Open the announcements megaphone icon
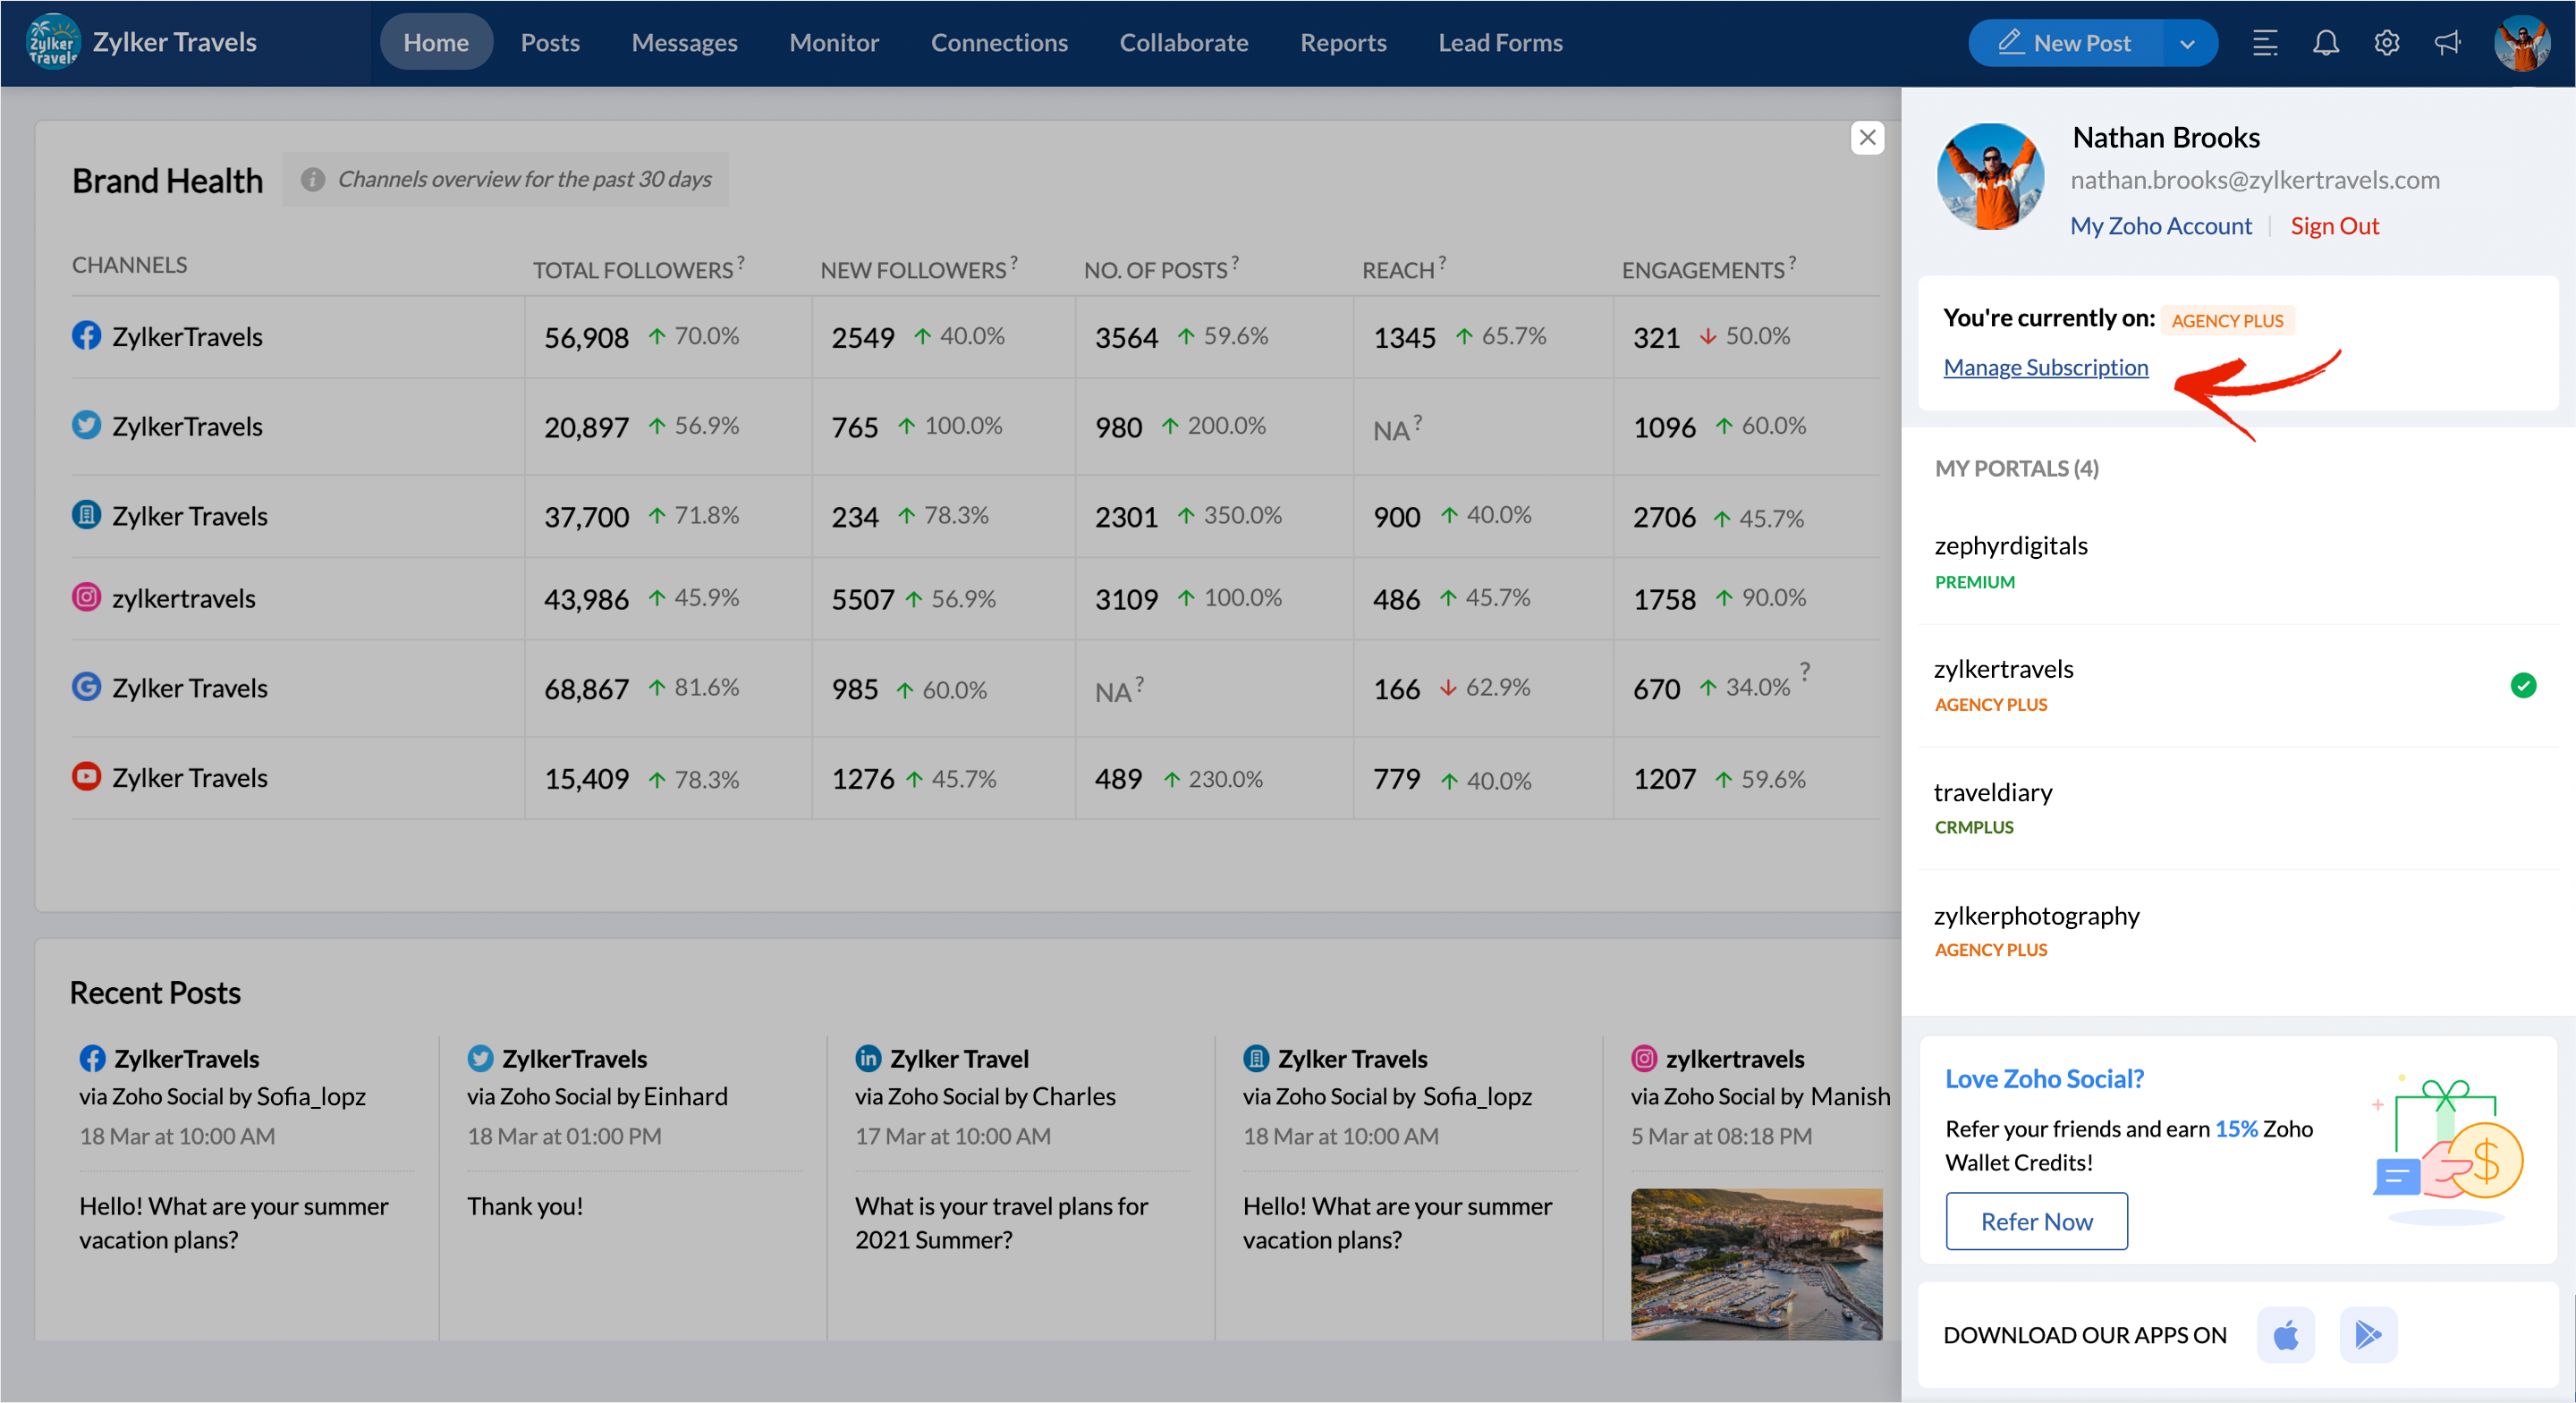Image resolution: width=2576 pixels, height=1403 pixels. 2447,43
